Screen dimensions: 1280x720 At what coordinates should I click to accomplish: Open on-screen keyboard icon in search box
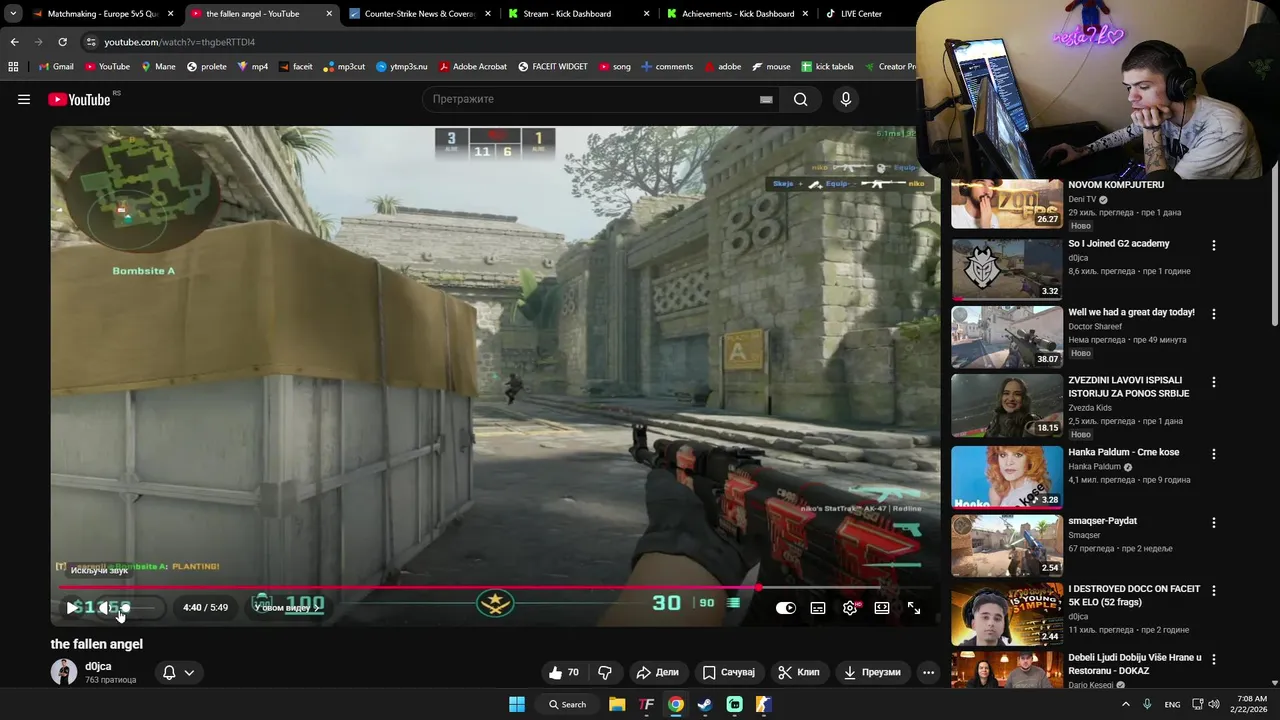pyautogui.click(x=766, y=99)
